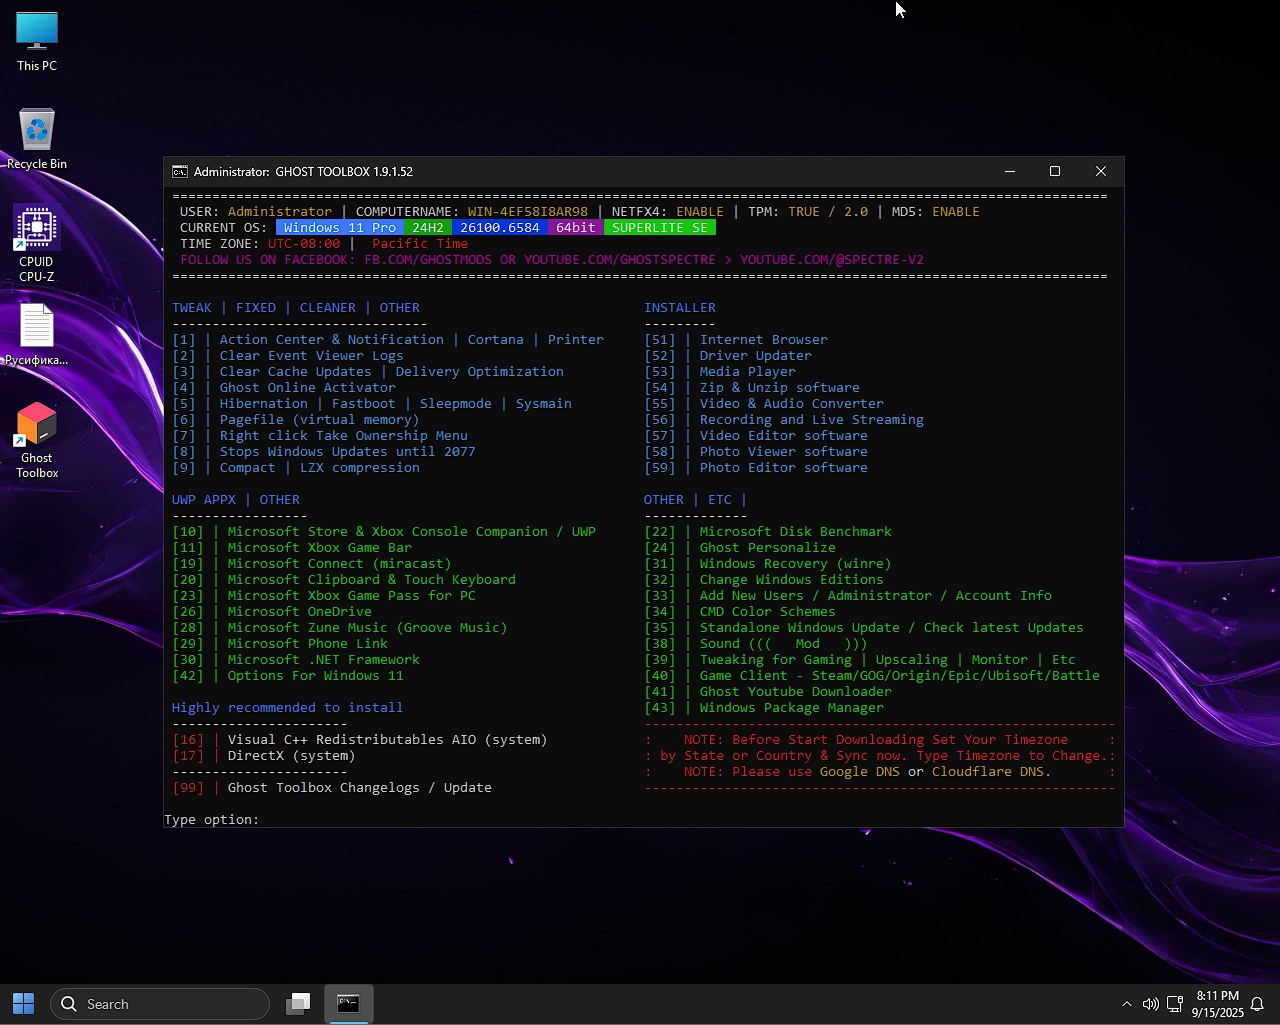Open This PC on the desktop
Screen dimensions: 1280x1025
pos(36,40)
